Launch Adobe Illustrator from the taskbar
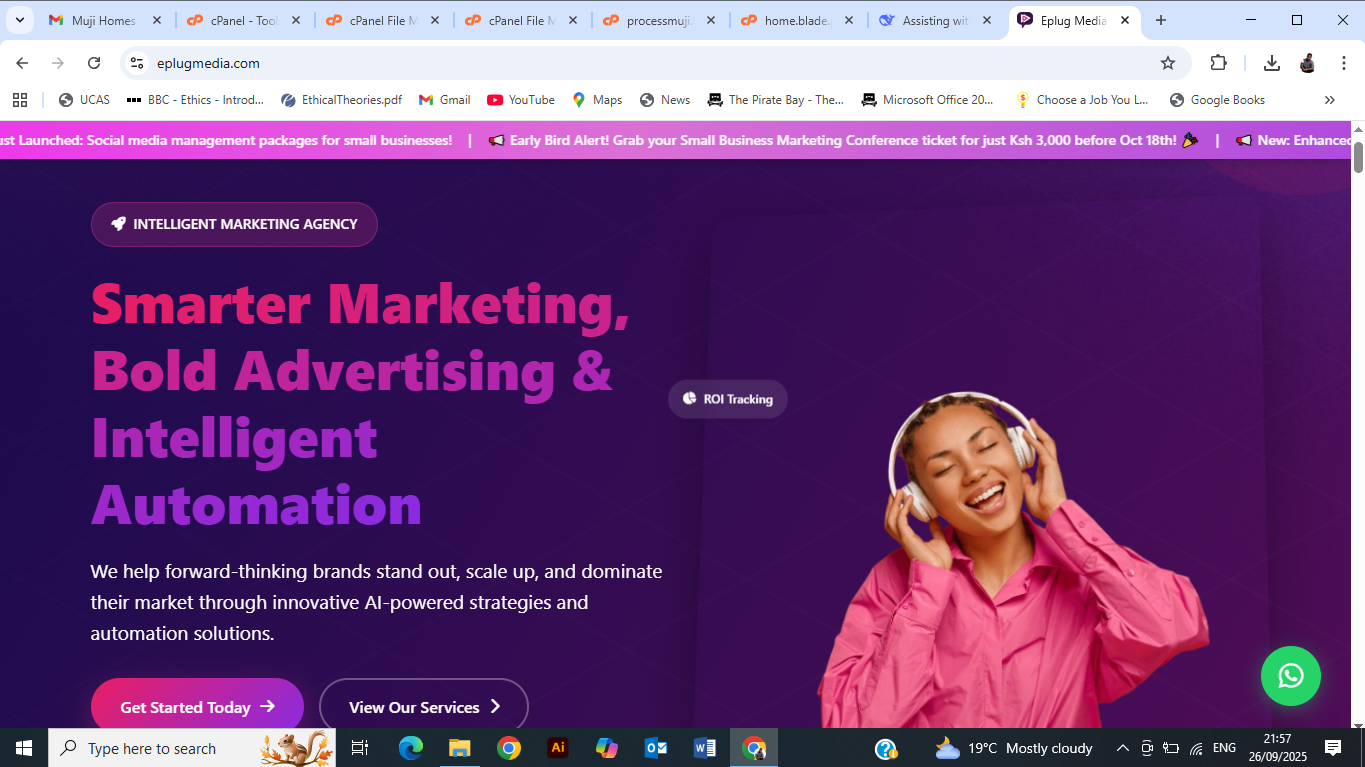1365x767 pixels. click(x=557, y=747)
